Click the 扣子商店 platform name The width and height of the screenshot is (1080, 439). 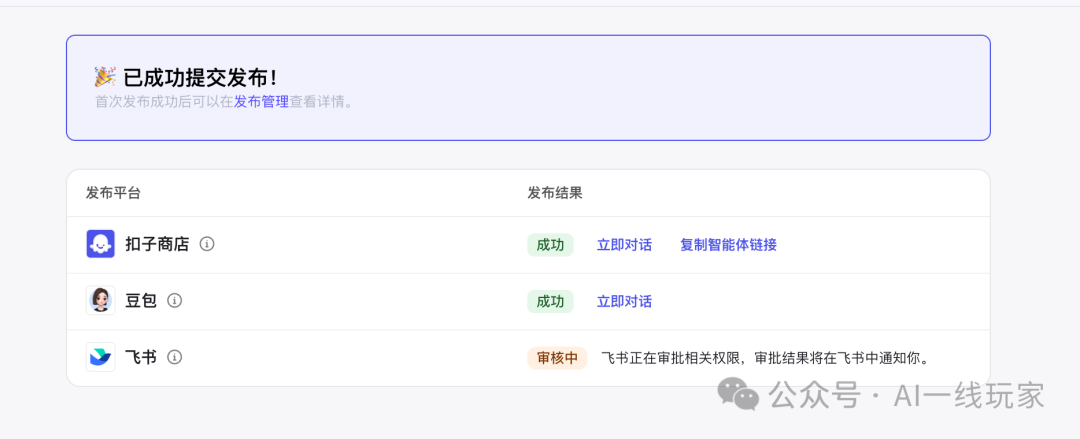click(x=157, y=244)
